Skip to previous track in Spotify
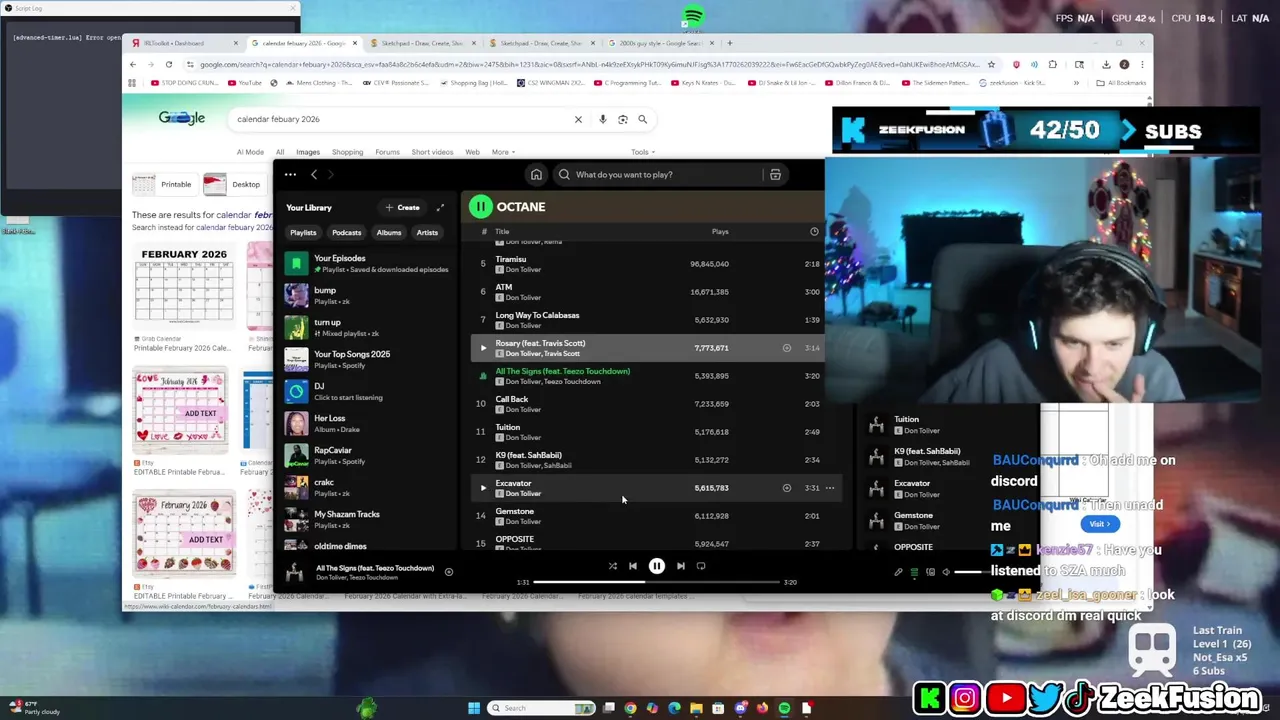The image size is (1280, 720). coord(632,566)
